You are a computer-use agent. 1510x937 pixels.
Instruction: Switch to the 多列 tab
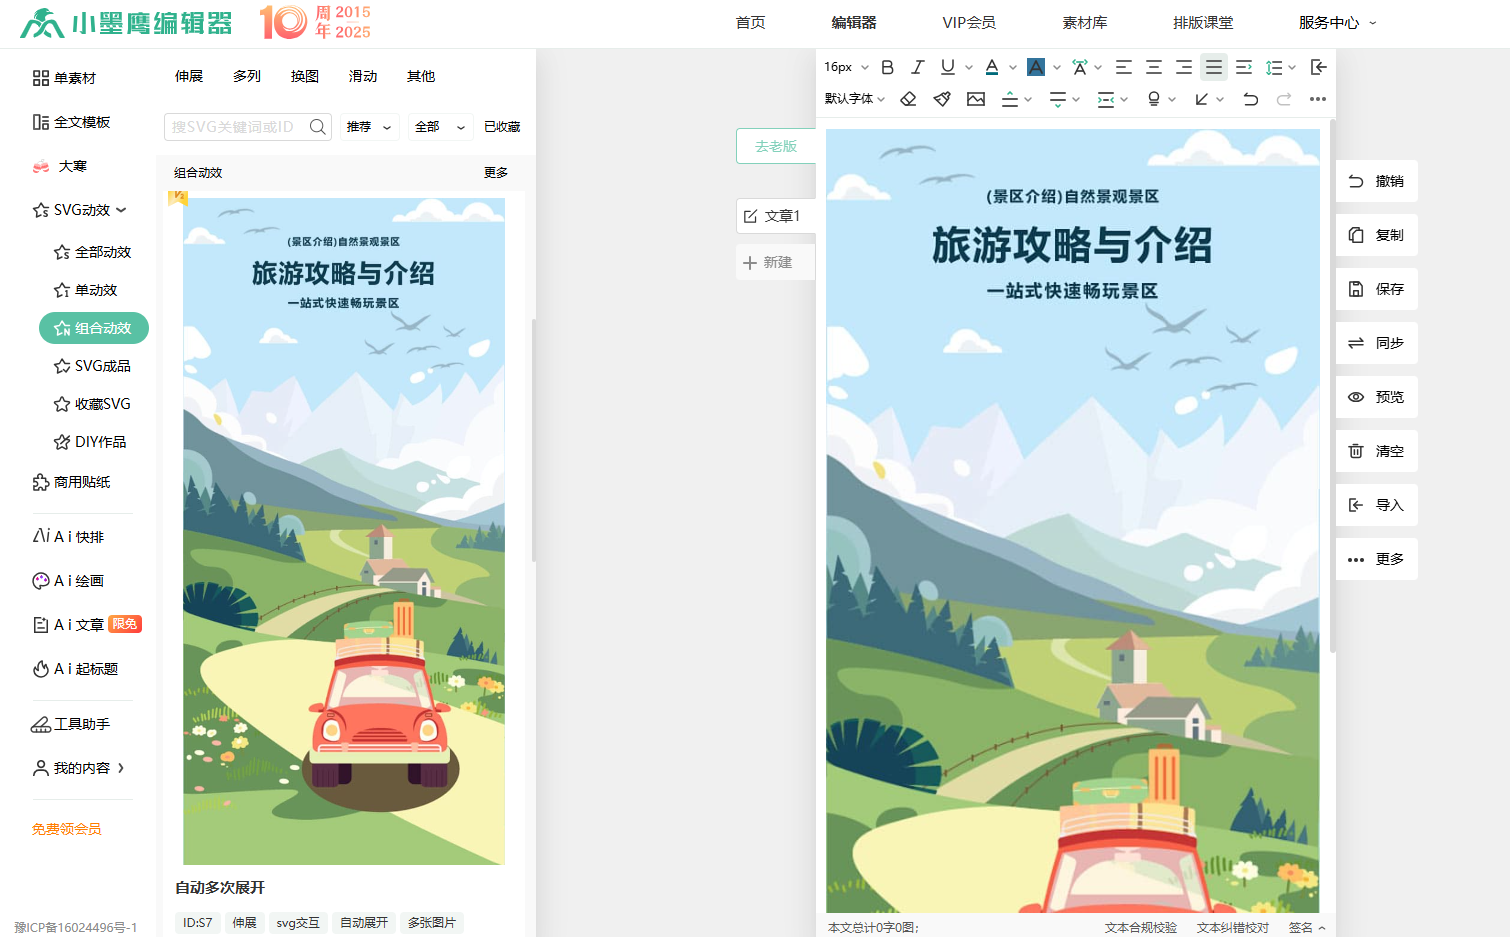tap(247, 76)
